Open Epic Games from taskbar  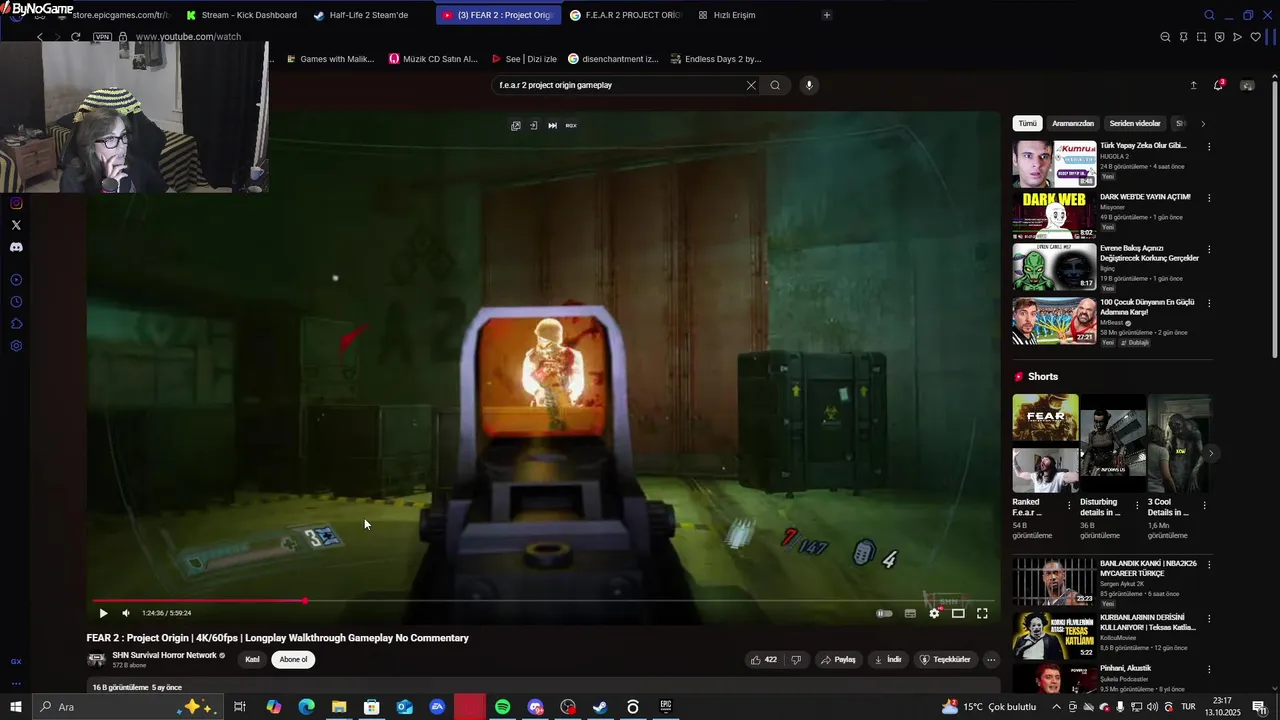(x=665, y=707)
